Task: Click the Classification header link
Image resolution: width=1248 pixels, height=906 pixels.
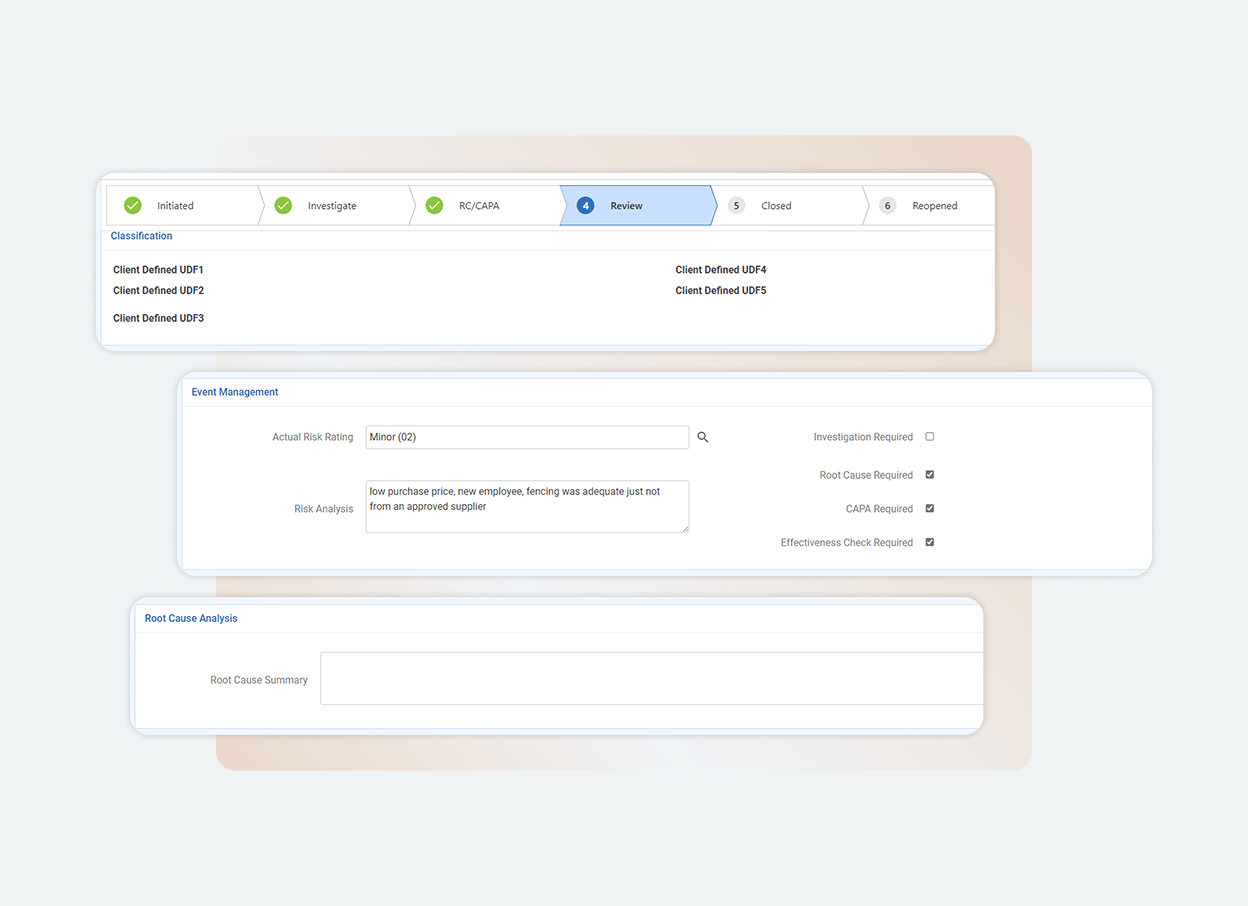Action: [x=140, y=235]
